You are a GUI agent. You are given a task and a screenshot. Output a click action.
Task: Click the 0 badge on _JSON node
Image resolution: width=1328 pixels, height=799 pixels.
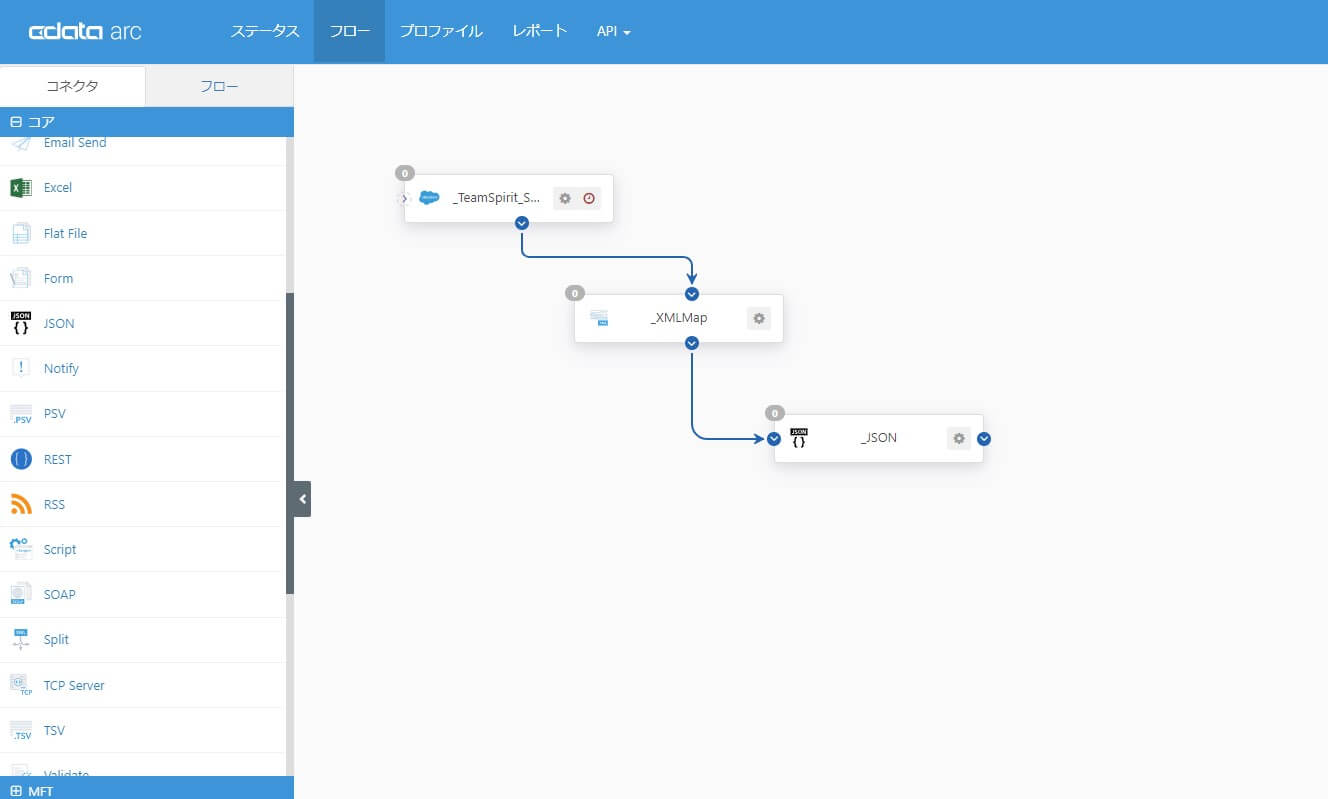coord(775,413)
